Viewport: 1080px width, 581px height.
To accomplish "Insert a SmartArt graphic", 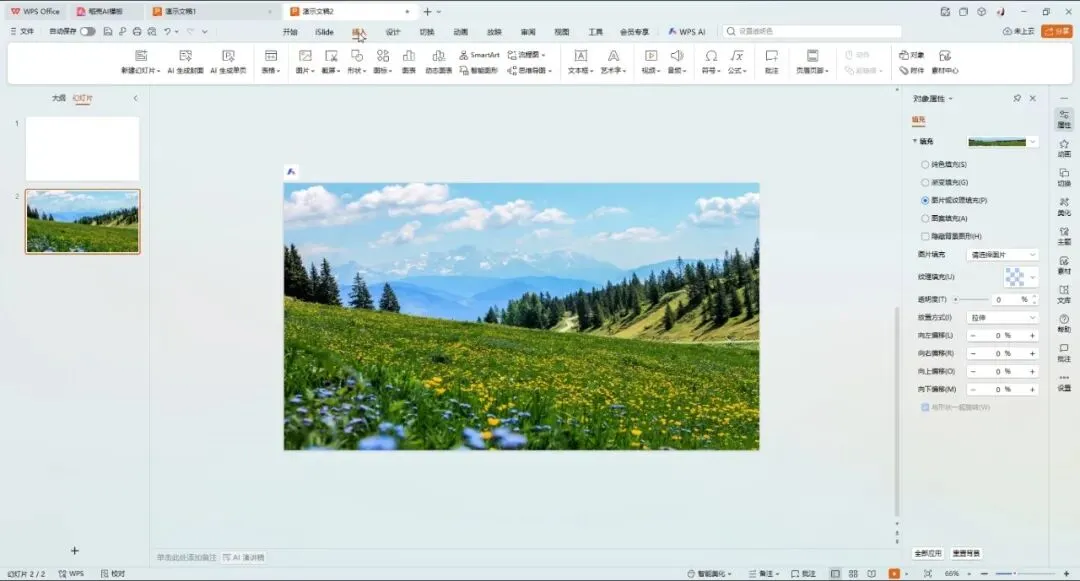I will pyautogui.click(x=479, y=54).
